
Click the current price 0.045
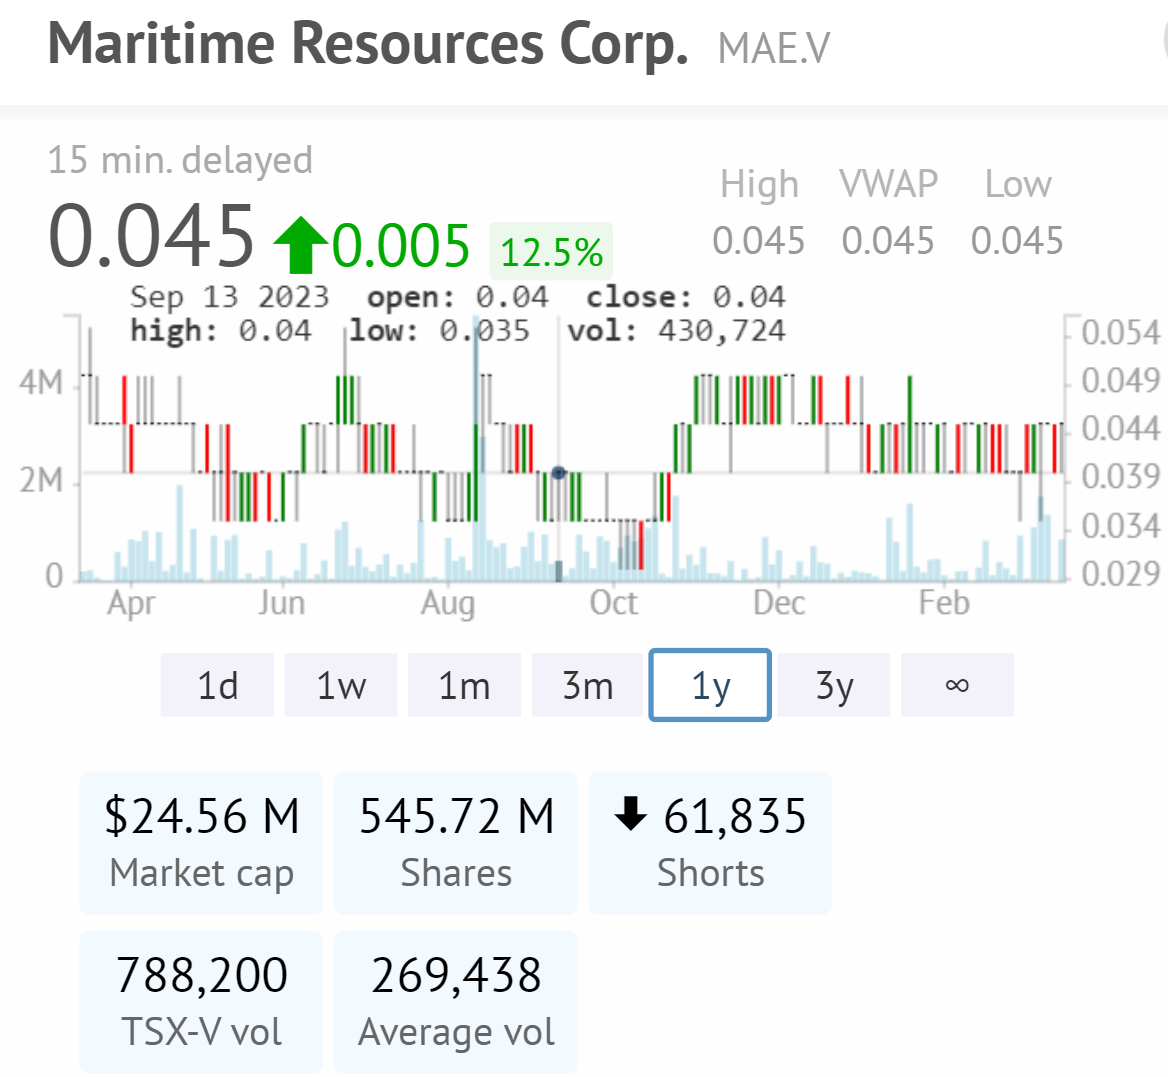pyautogui.click(x=151, y=237)
